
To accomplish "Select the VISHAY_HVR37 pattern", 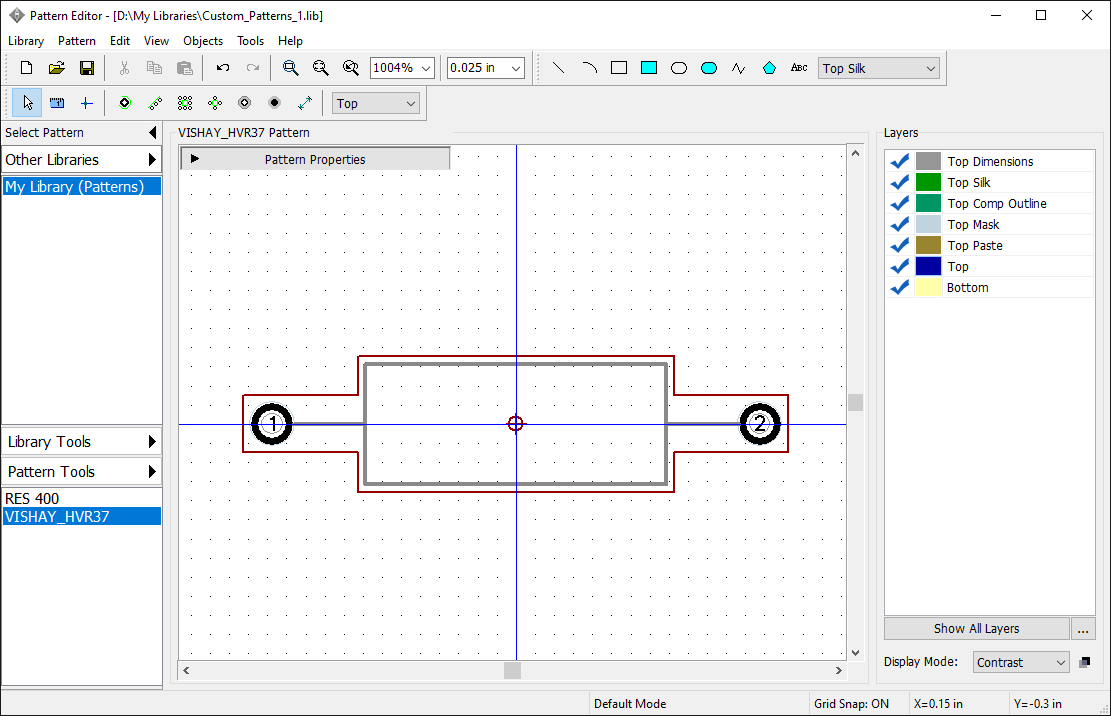I will [x=81, y=517].
